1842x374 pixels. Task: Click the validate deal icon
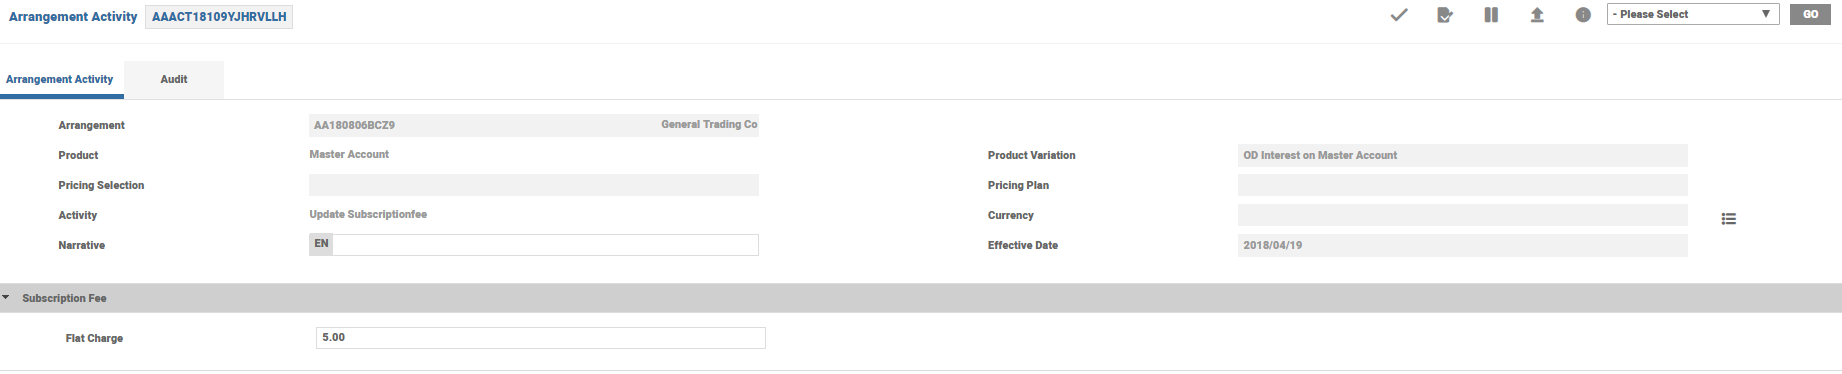tap(1445, 15)
